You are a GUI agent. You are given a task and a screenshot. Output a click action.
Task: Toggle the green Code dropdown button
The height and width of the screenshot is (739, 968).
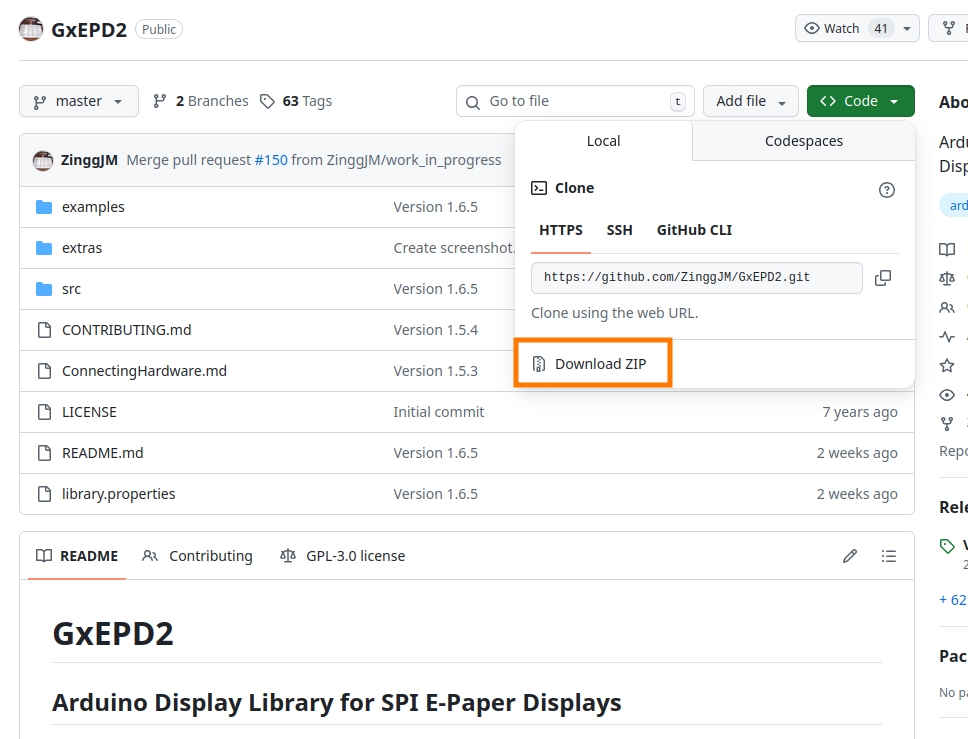[x=860, y=101]
